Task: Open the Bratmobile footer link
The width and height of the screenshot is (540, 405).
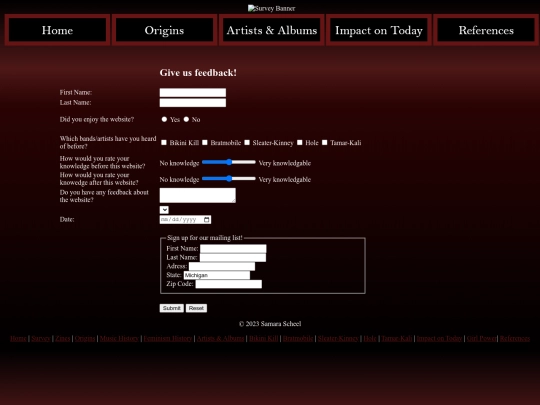Action: (298, 339)
